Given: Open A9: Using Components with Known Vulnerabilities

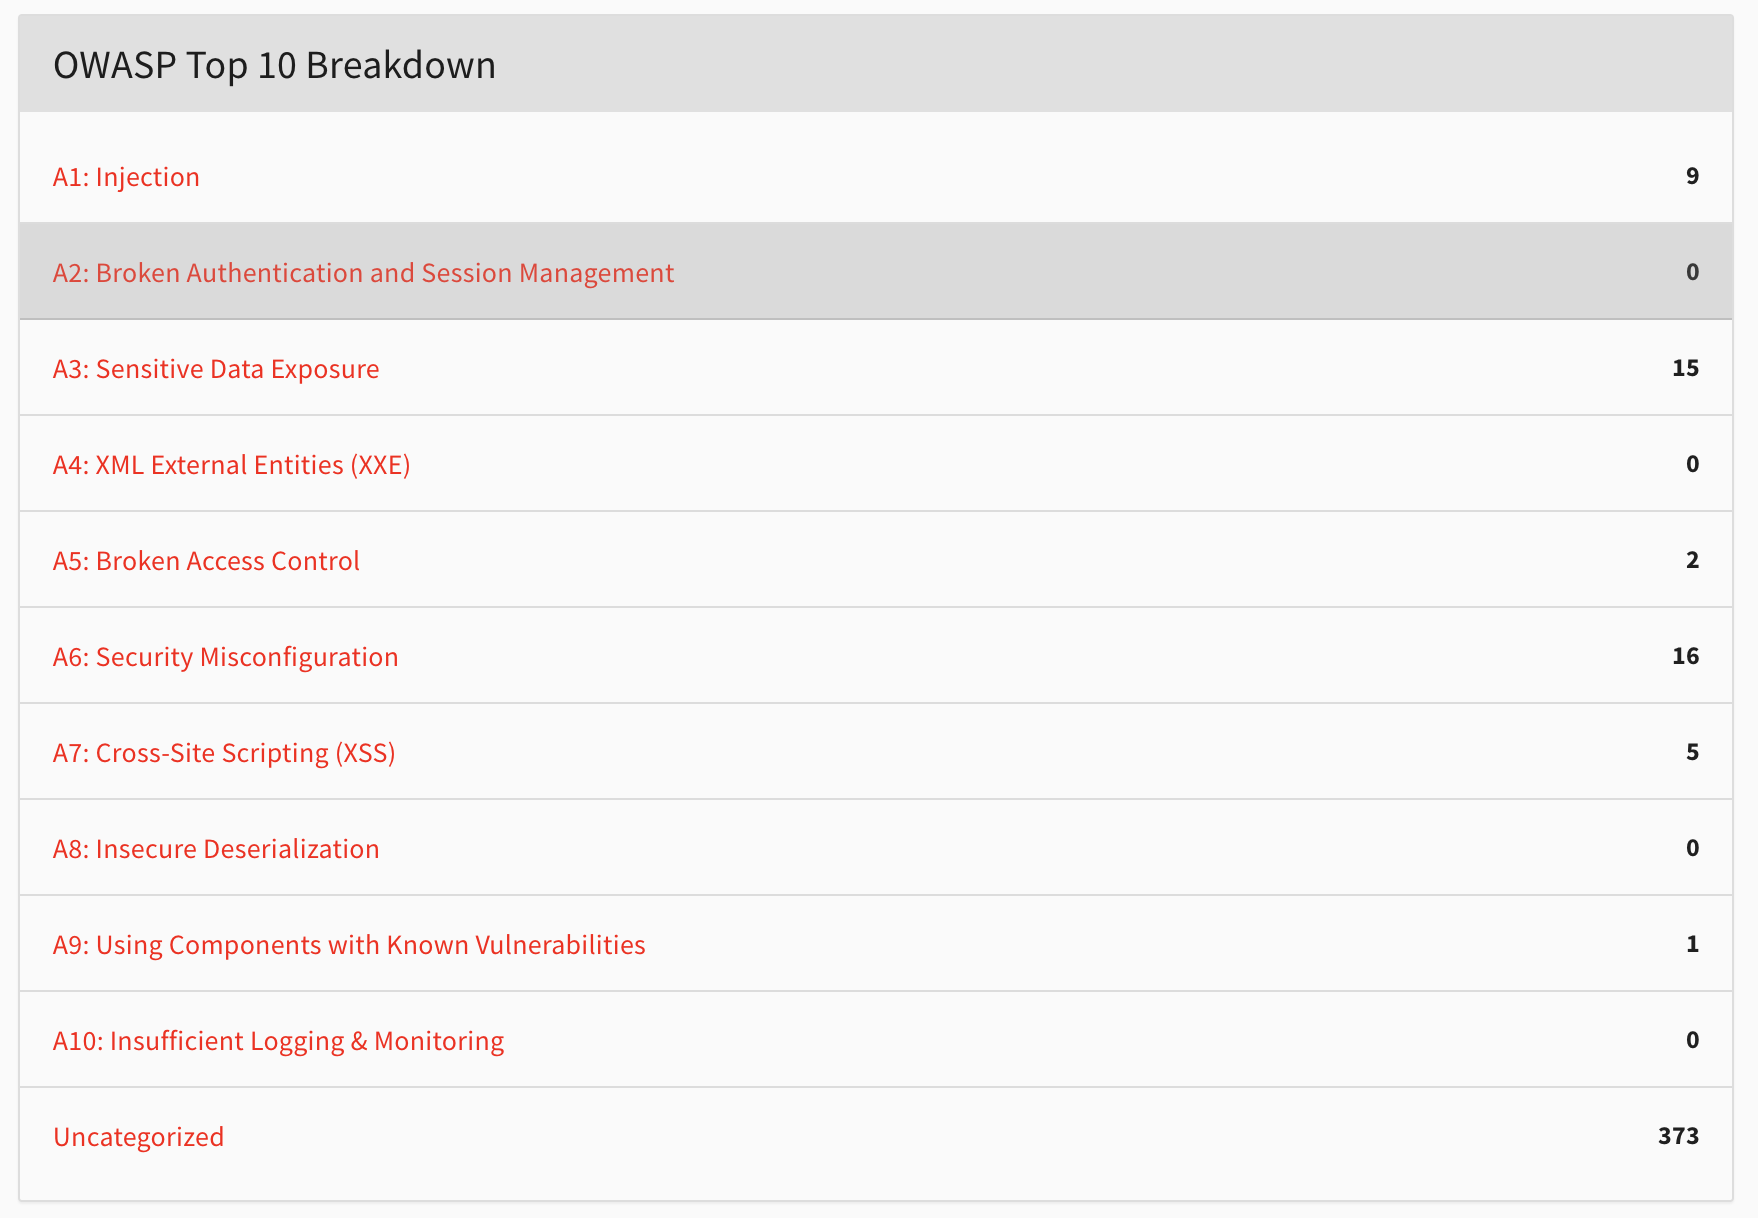Looking at the screenshot, I should coord(349,945).
